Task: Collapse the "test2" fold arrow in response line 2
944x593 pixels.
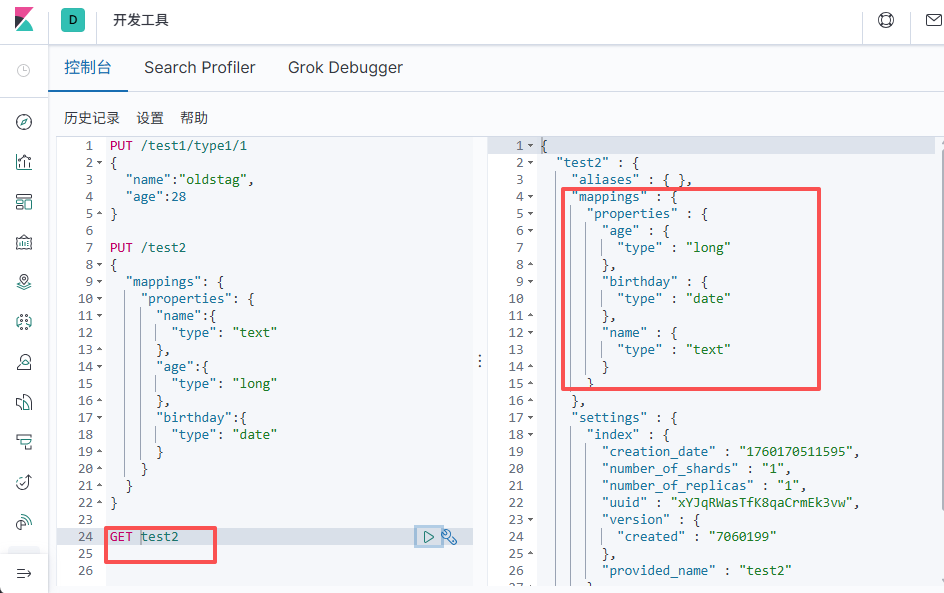Action: (x=531, y=162)
